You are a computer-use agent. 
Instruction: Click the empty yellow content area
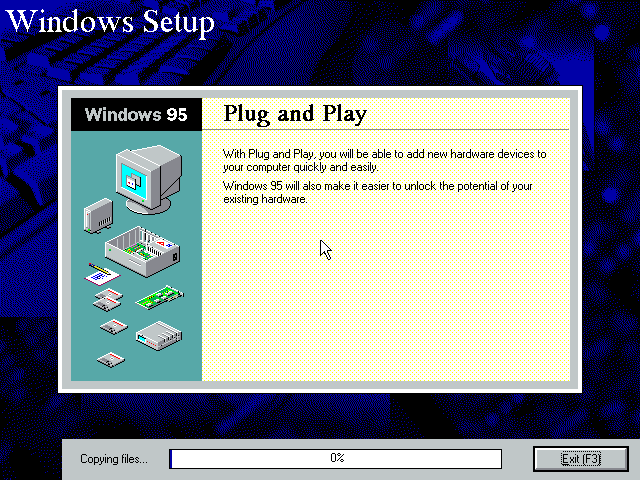tap(386, 294)
